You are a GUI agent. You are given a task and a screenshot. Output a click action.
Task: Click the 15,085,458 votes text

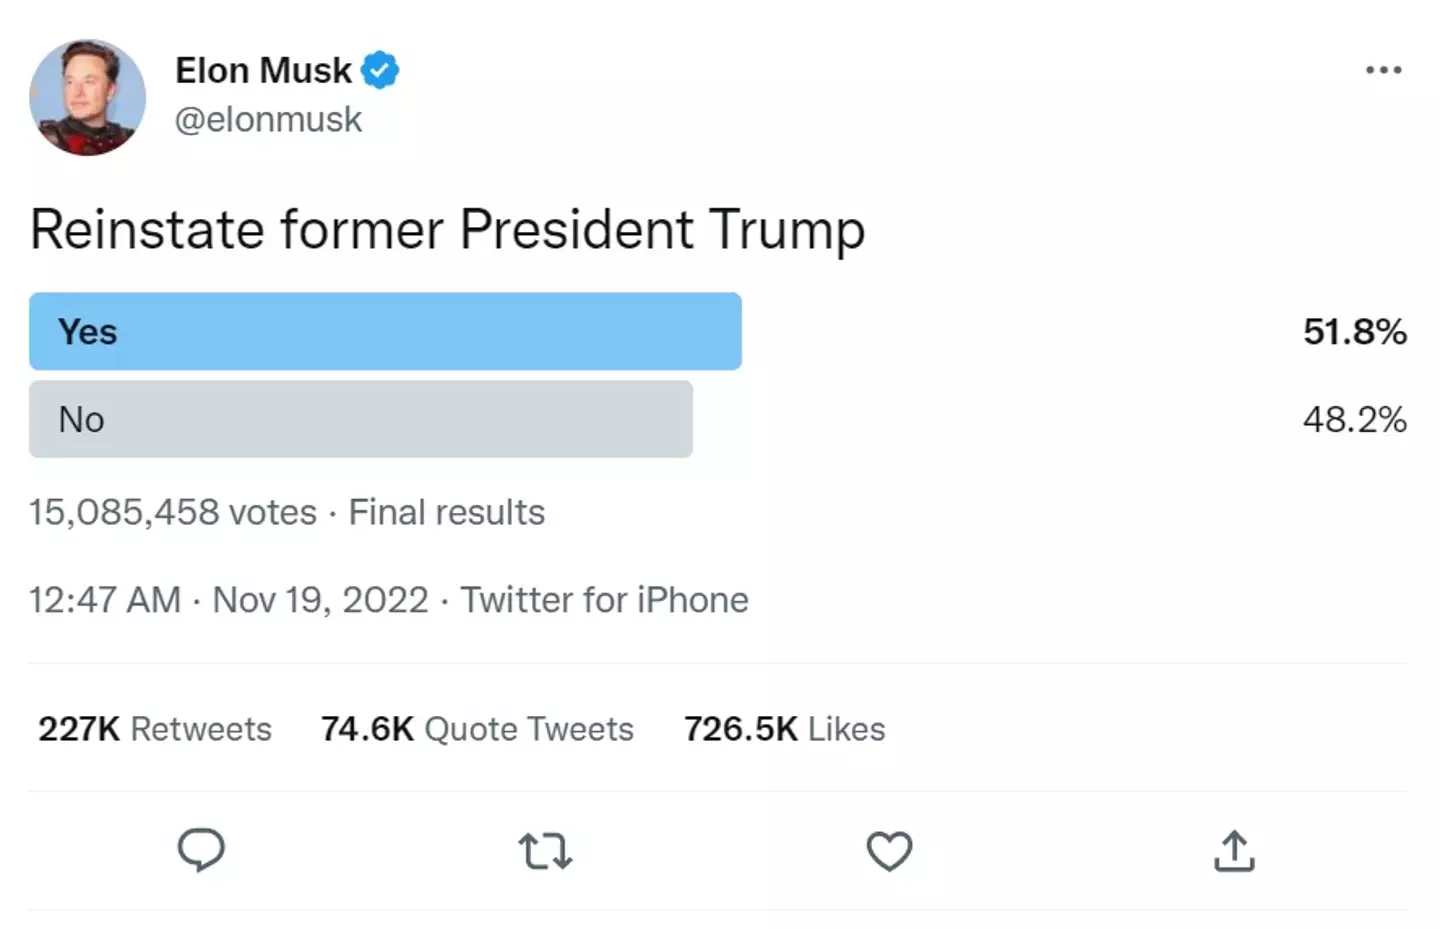(x=172, y=513)
